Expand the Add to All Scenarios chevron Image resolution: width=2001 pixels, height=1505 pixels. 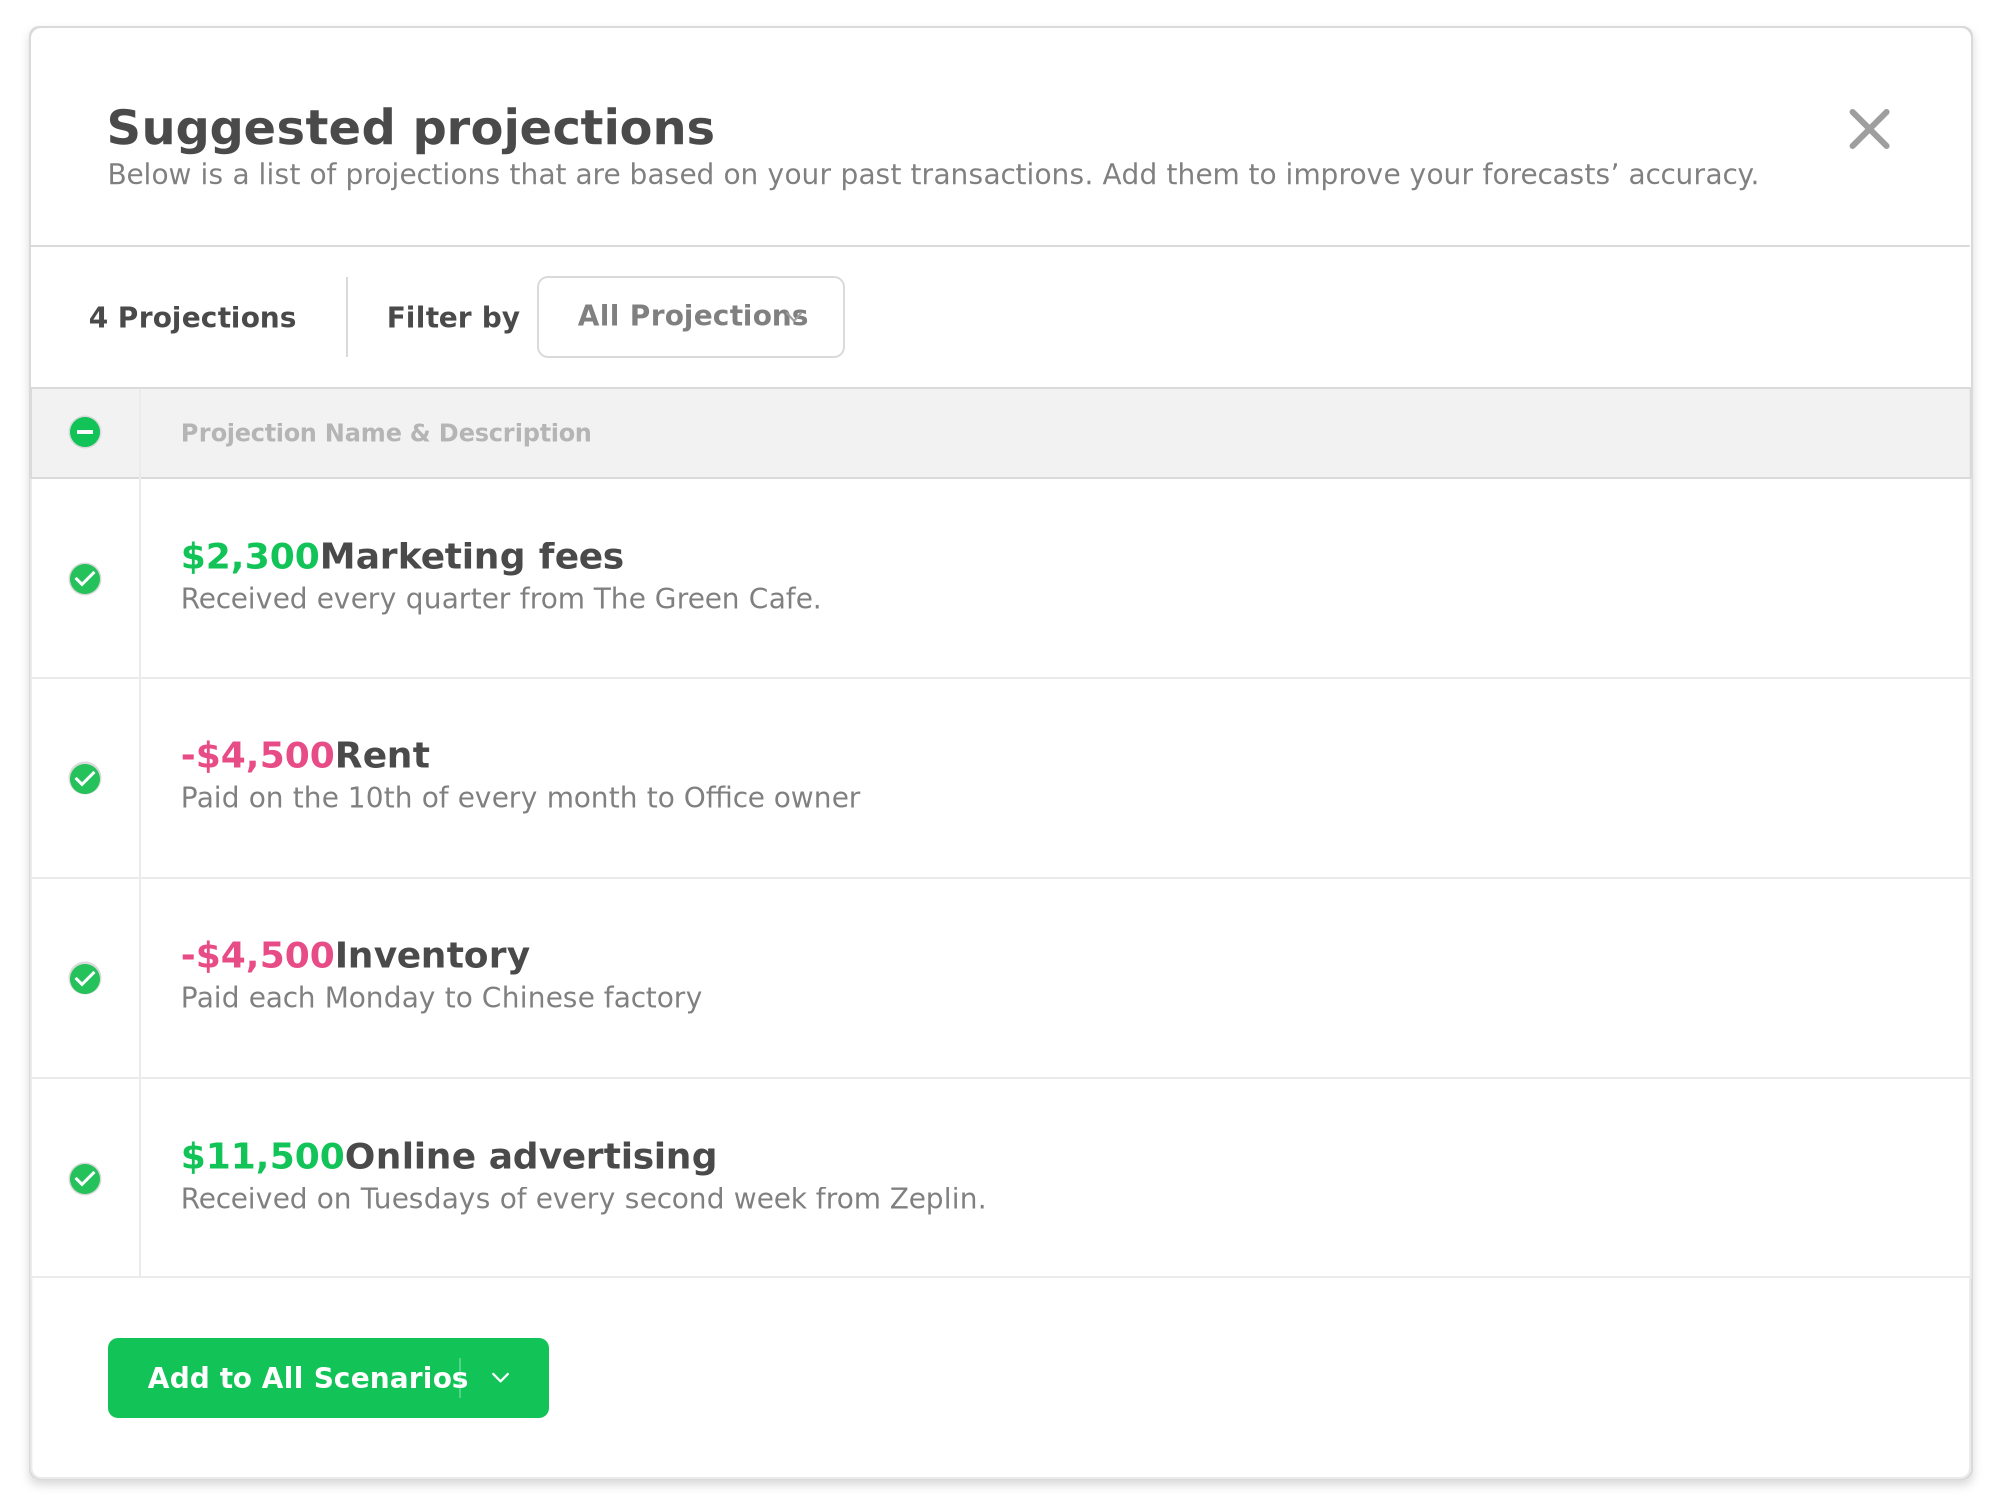pos(500,1378)
